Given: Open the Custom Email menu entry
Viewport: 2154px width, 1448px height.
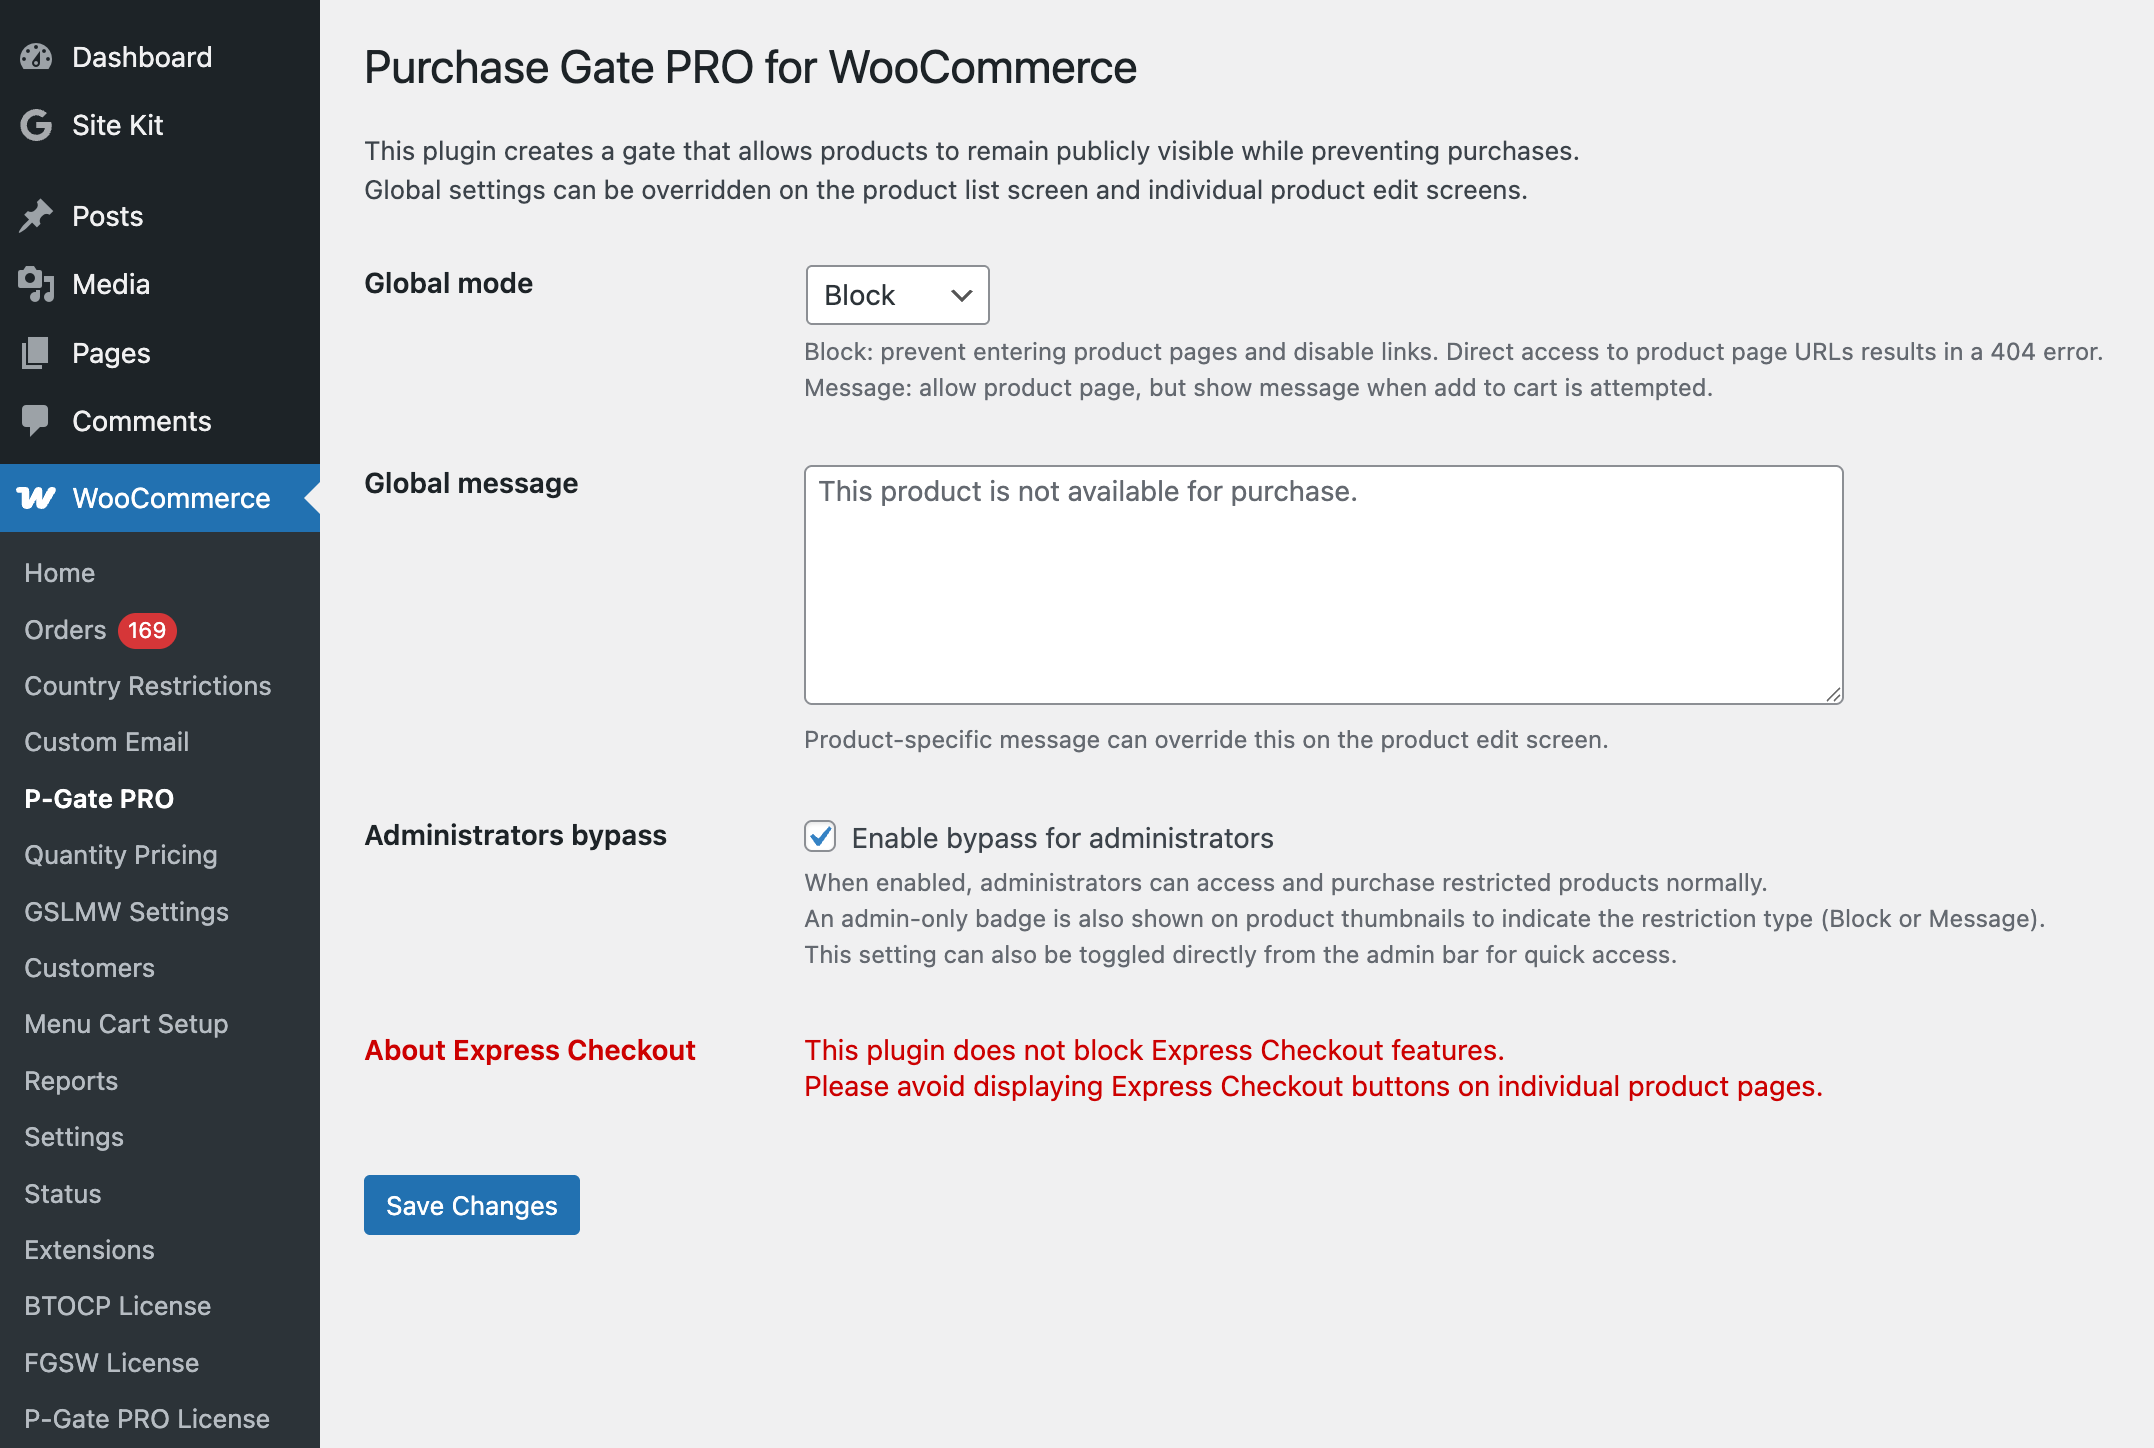Looking at the screenshot, I should tap(107, 742).
